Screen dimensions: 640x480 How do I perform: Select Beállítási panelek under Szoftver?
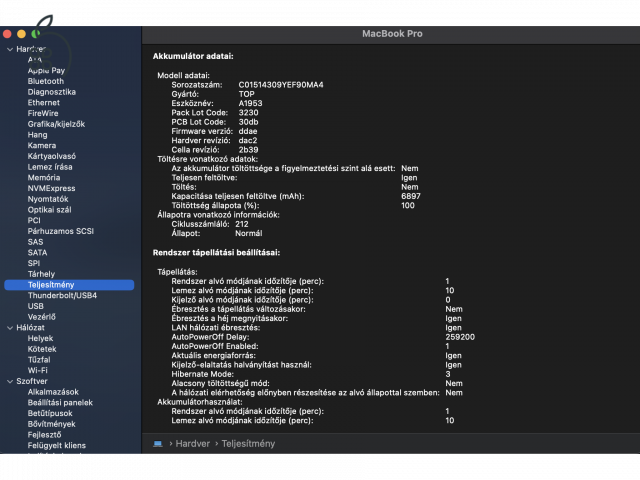(x=60, y=402)
